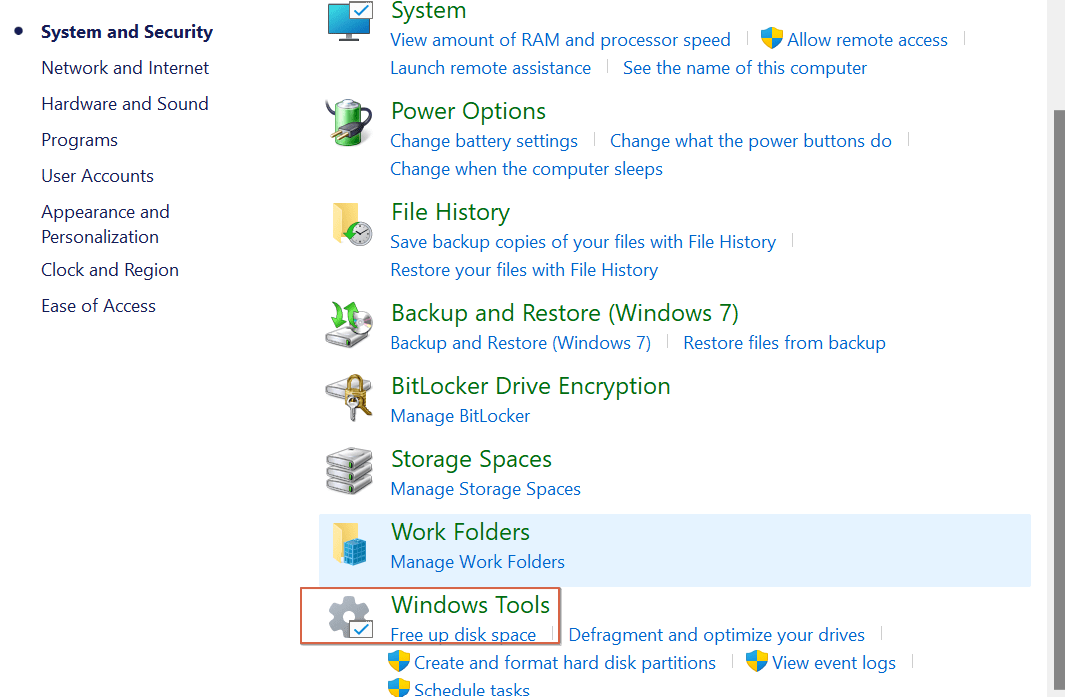Click the Work Folders icon
Viewport: 1065px width, 697px height.
(350, 545)
